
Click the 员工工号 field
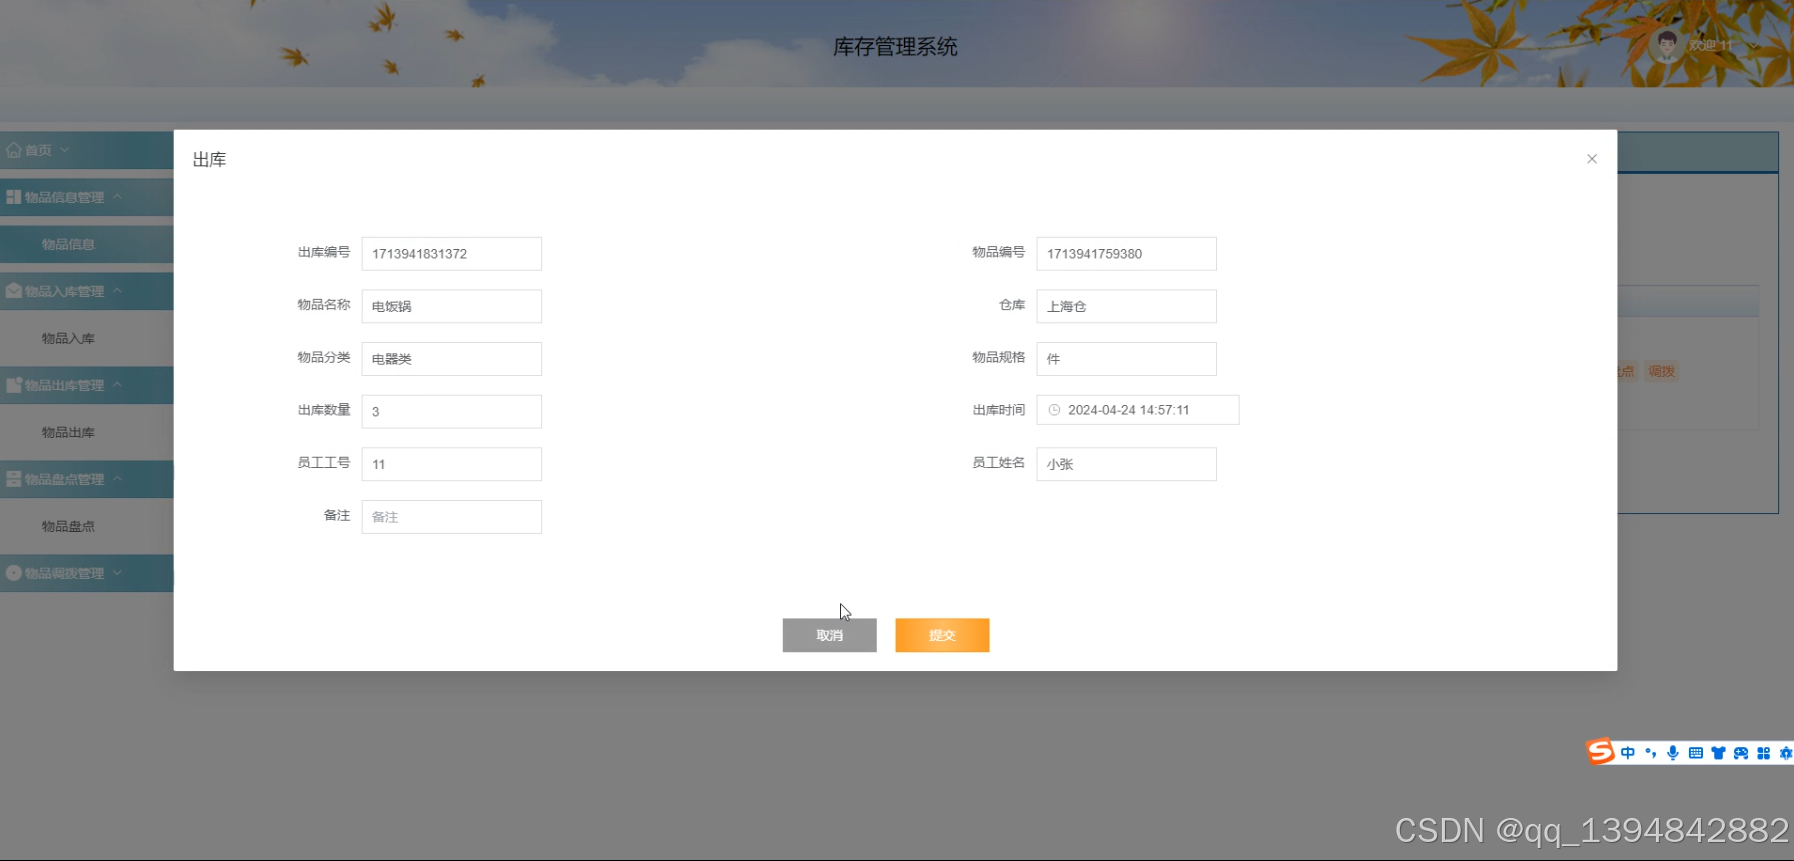[x=451, y=464]
